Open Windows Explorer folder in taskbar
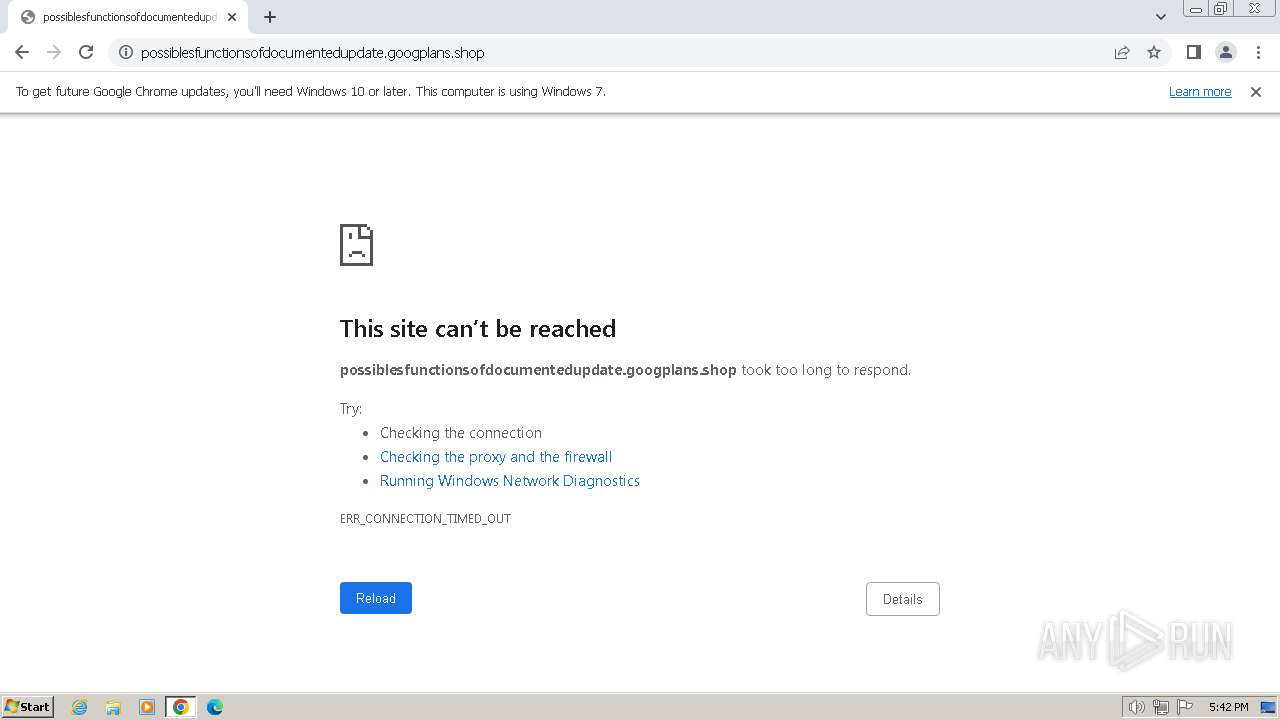1280x720 pixels. (x=113, y=707)
